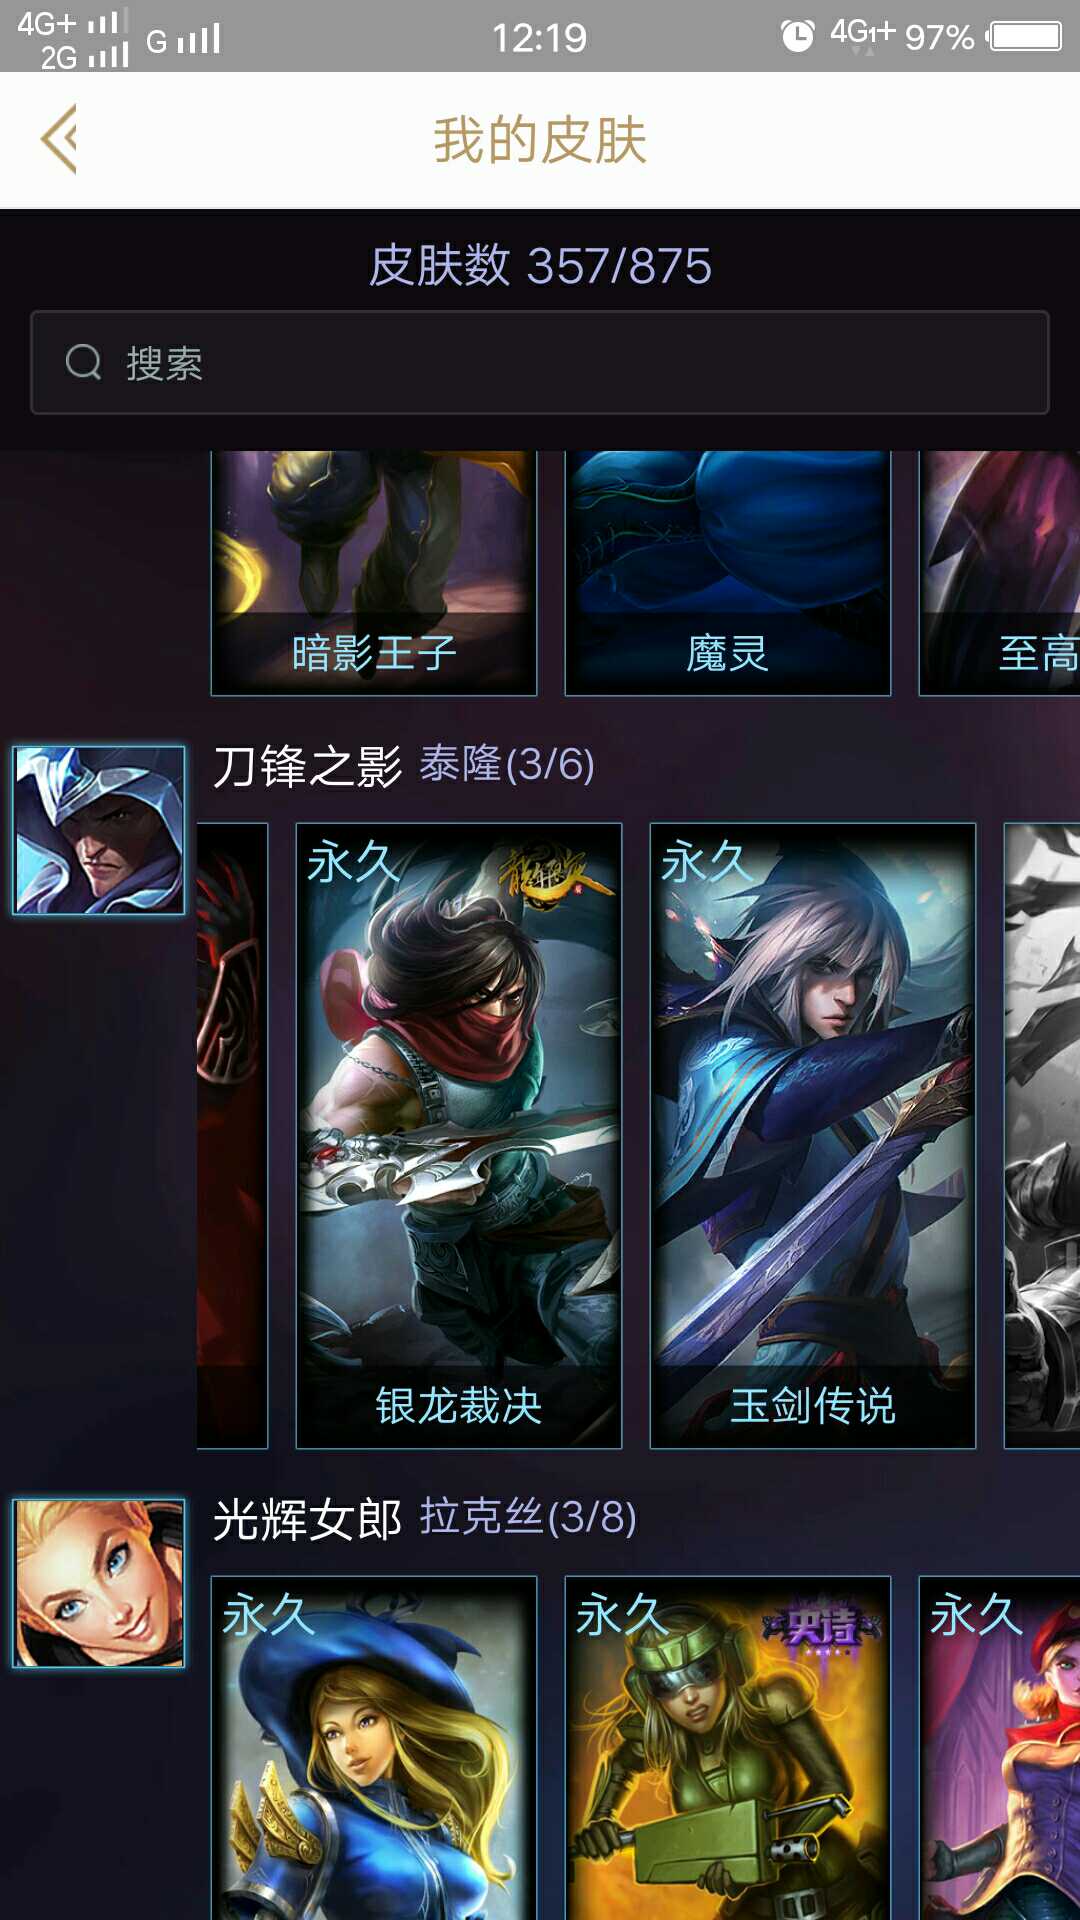Open the 暗影王子 skin card

[374, 573]
